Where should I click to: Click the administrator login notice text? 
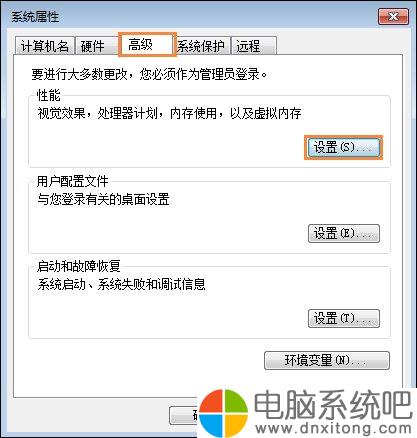pos(149,74)
